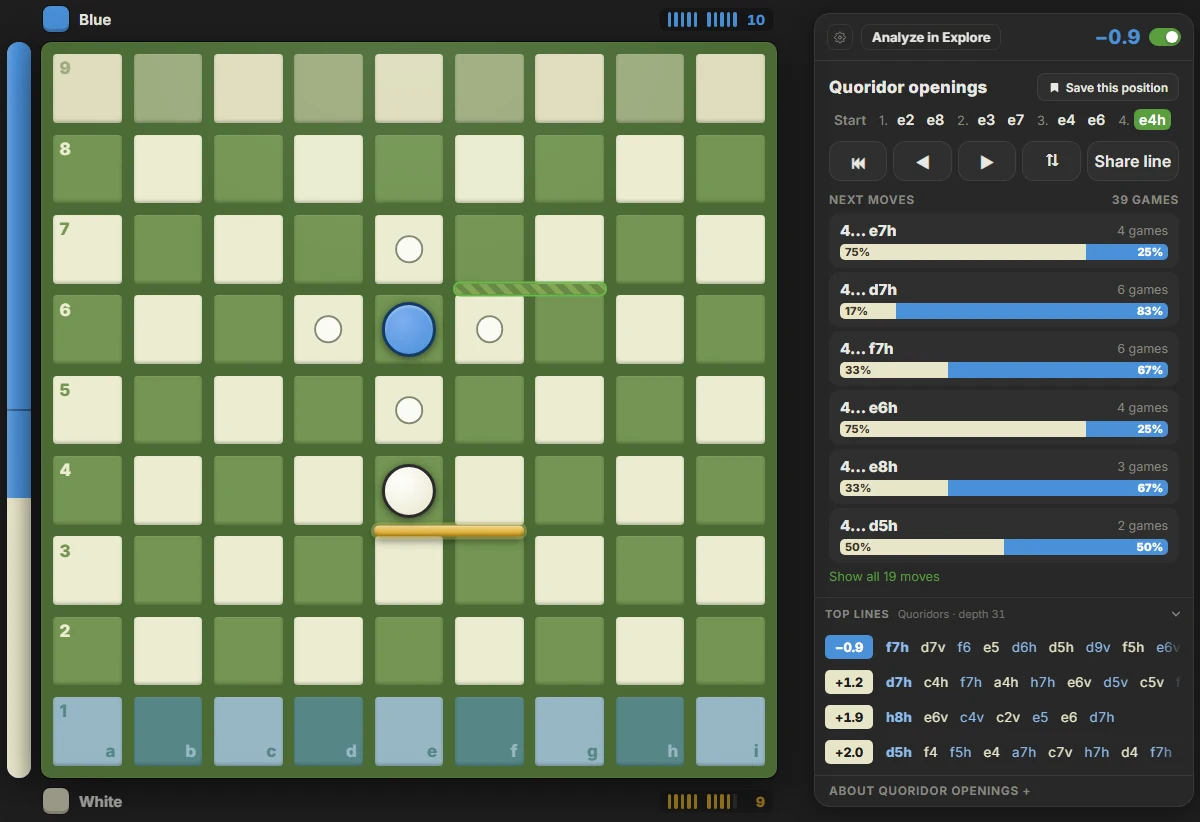The image size is (1200, 822).
Task: Select highlighted move e4h
Action: (1152, 120)
